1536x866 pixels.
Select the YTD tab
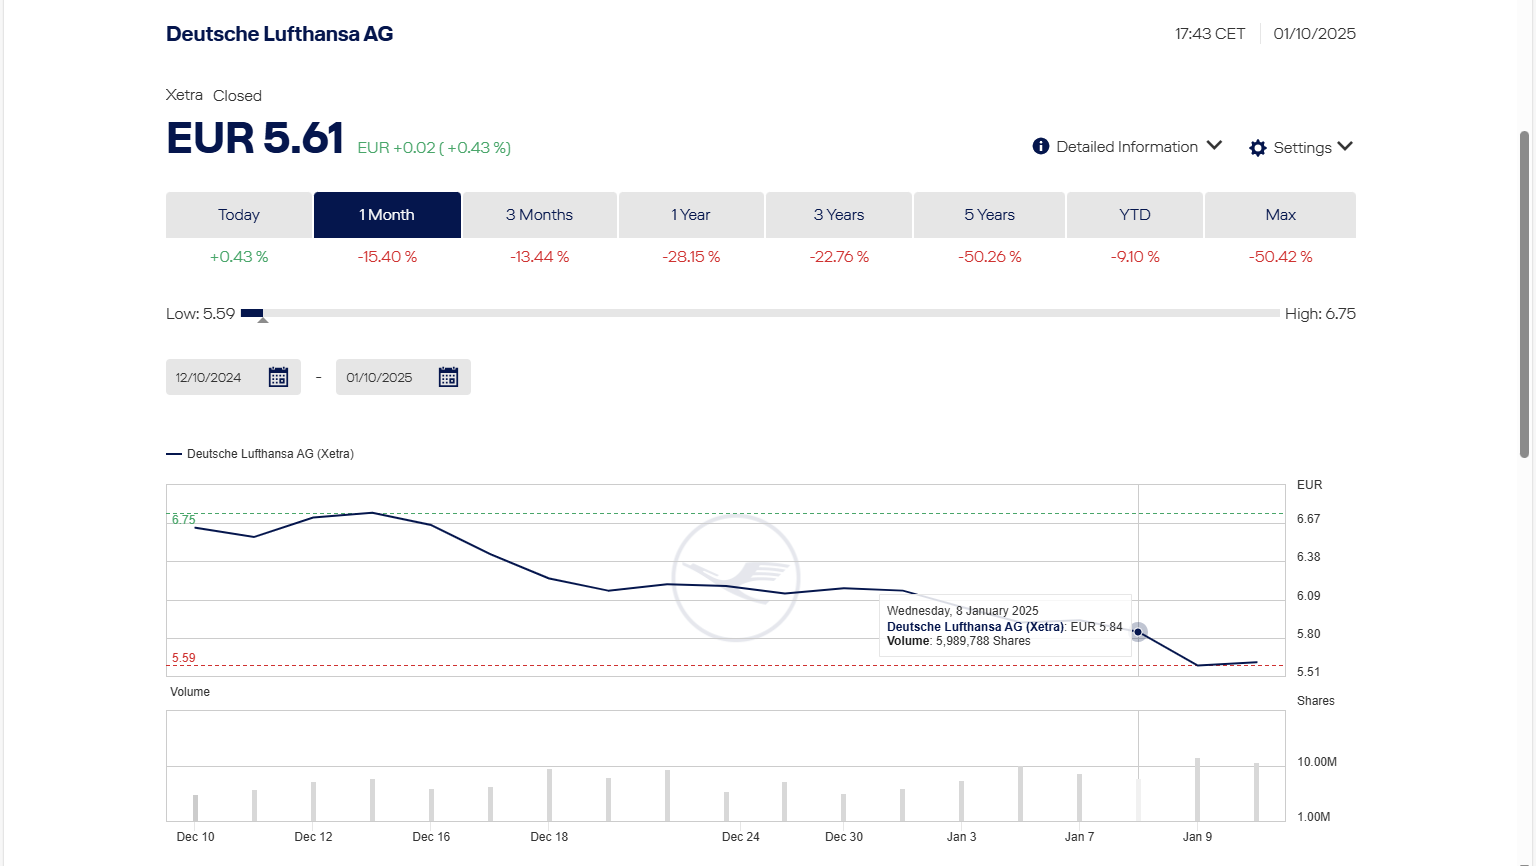(1135, 215)
